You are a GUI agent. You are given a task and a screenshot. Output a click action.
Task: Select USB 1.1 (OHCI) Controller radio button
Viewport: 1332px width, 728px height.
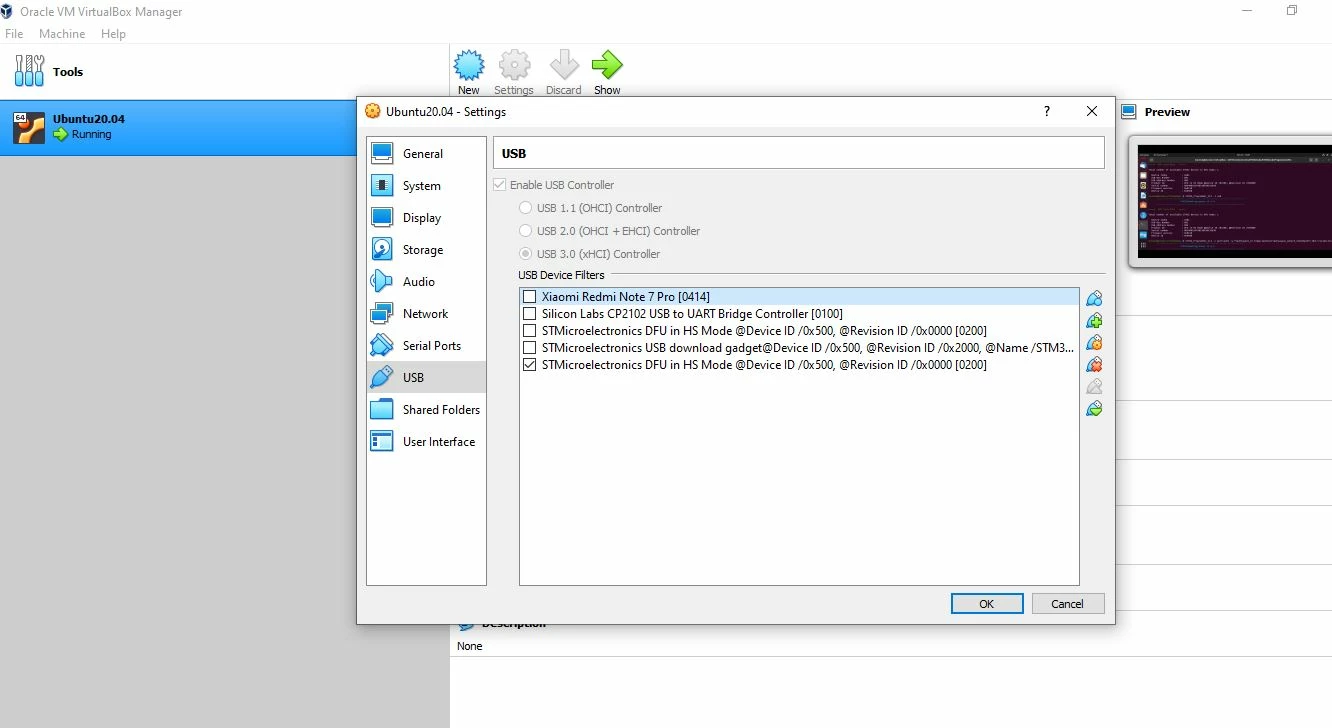(x=525, y=208)
